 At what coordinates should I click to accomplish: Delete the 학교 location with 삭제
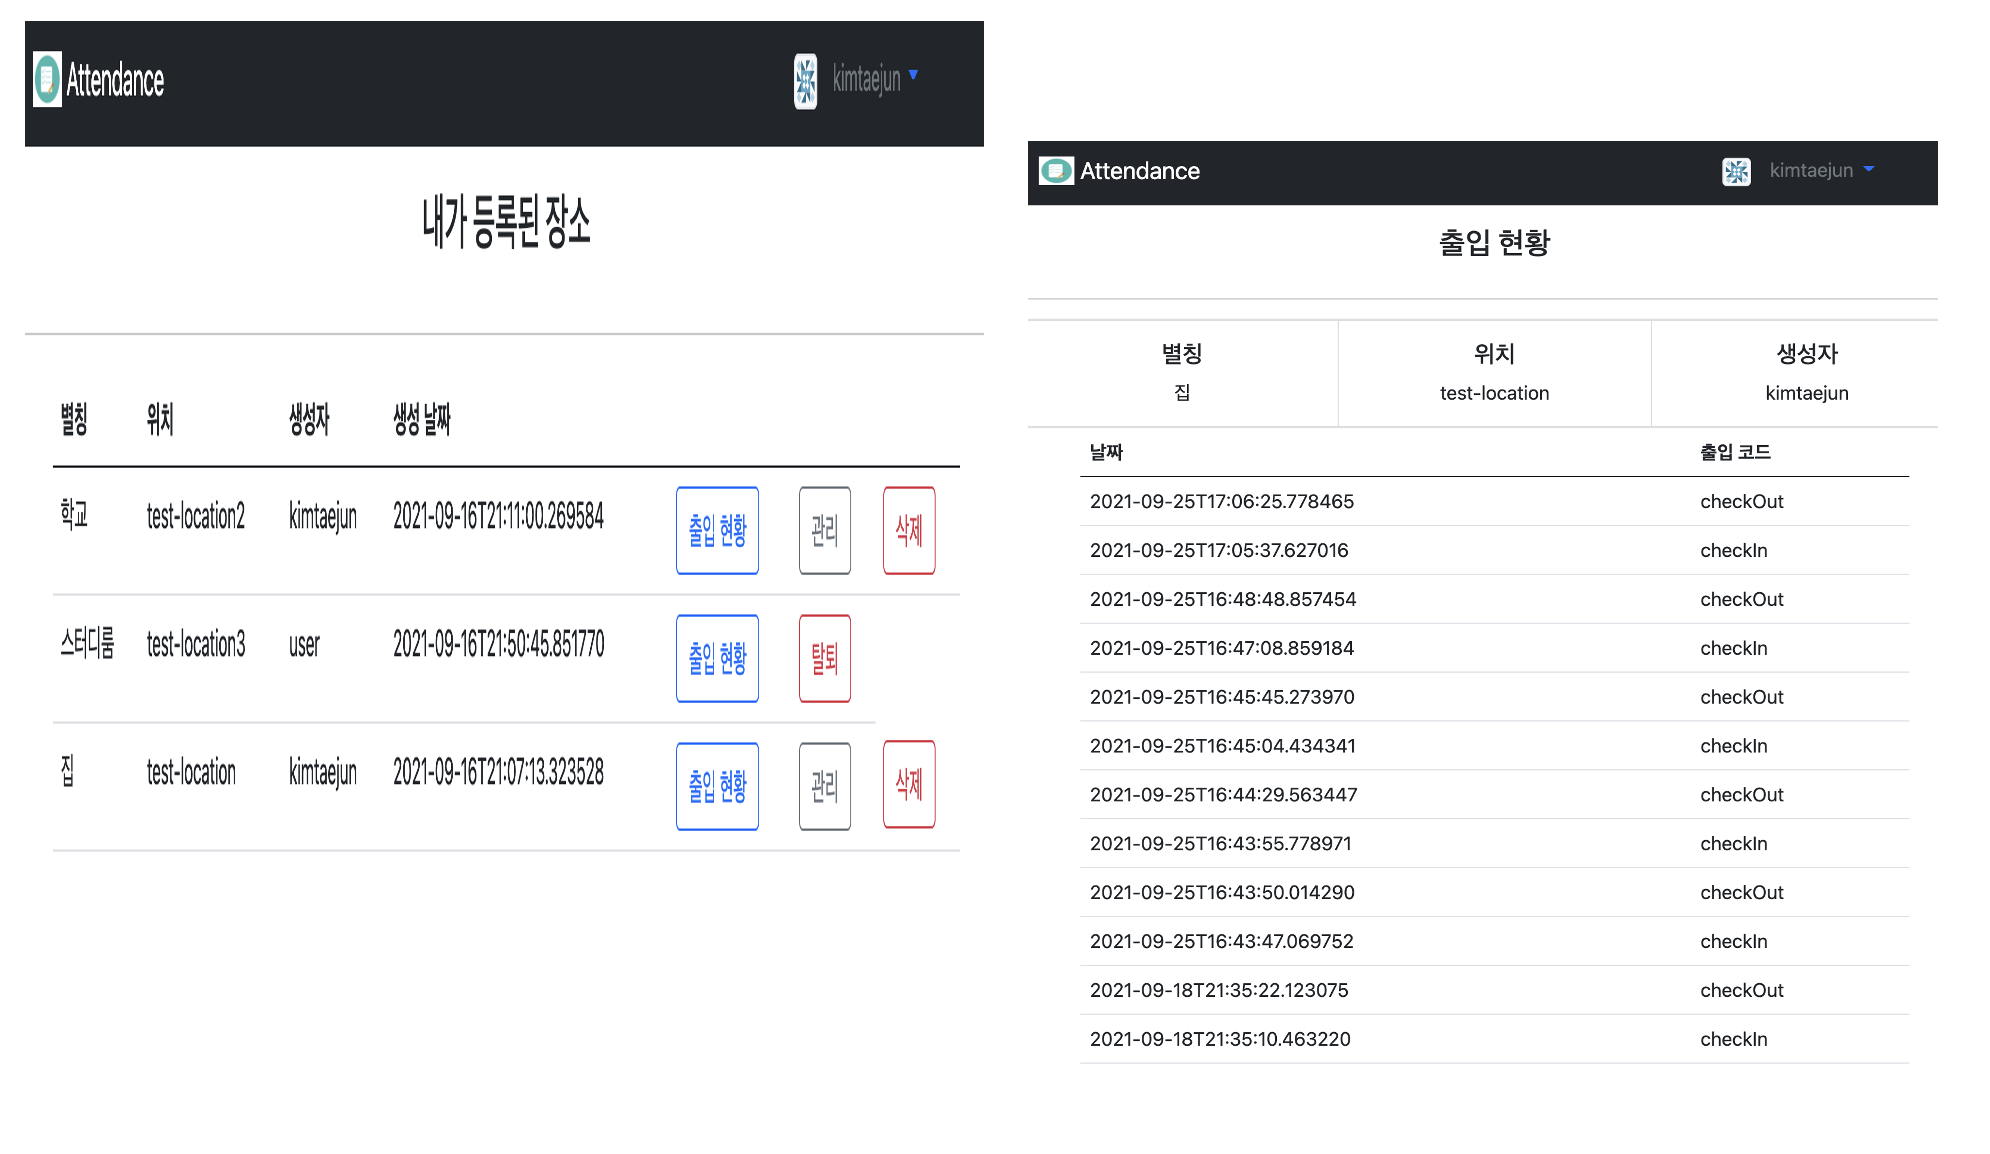[x=908, y=530]
